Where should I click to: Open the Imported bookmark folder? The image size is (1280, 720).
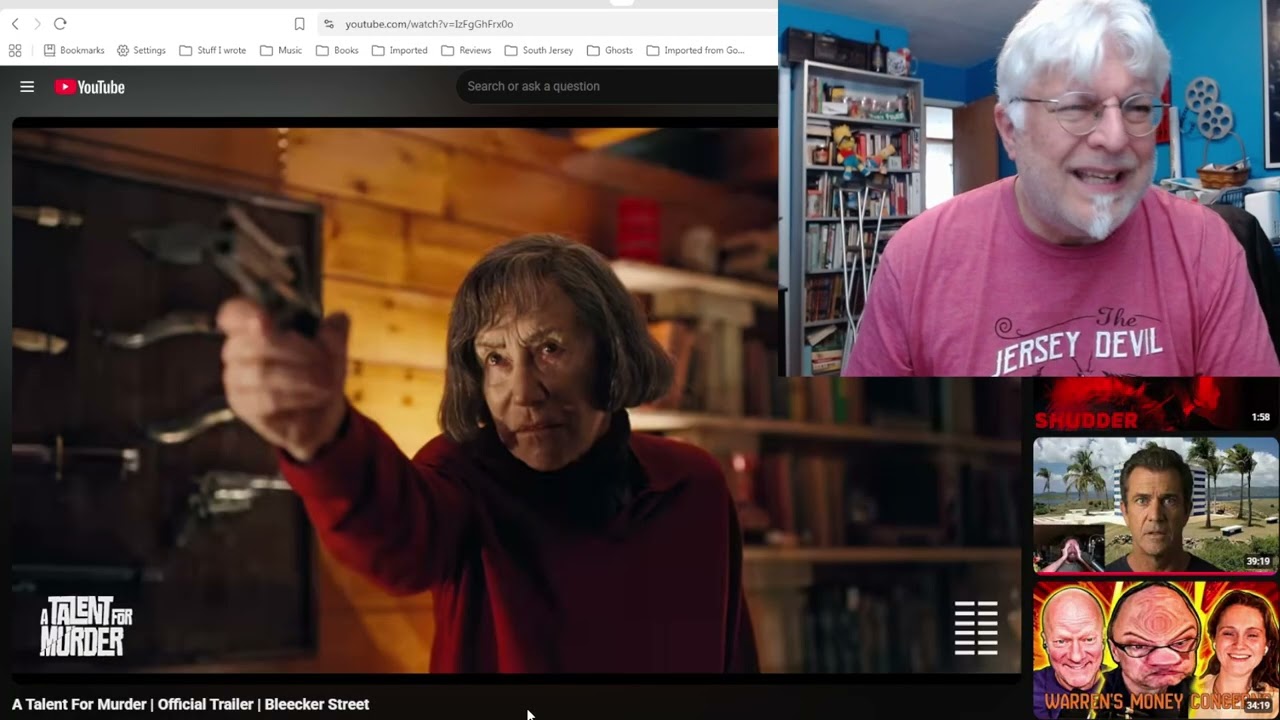click(x=399, y=50)
